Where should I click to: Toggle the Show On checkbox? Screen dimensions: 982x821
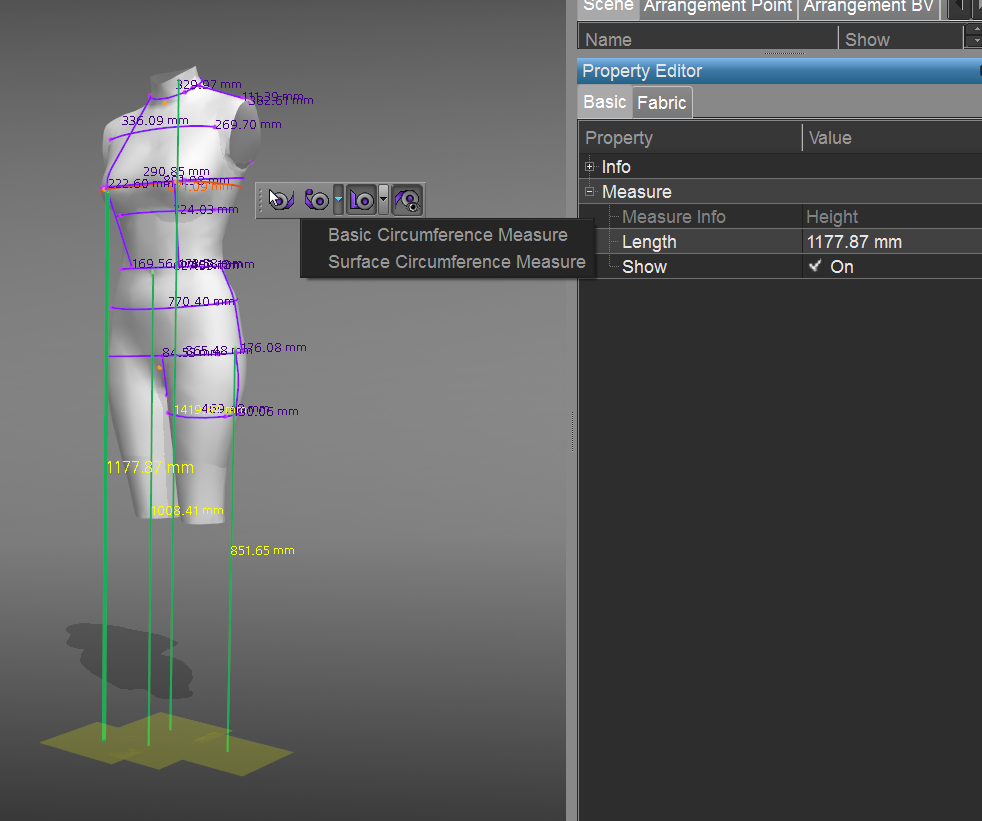click(816, 267)
